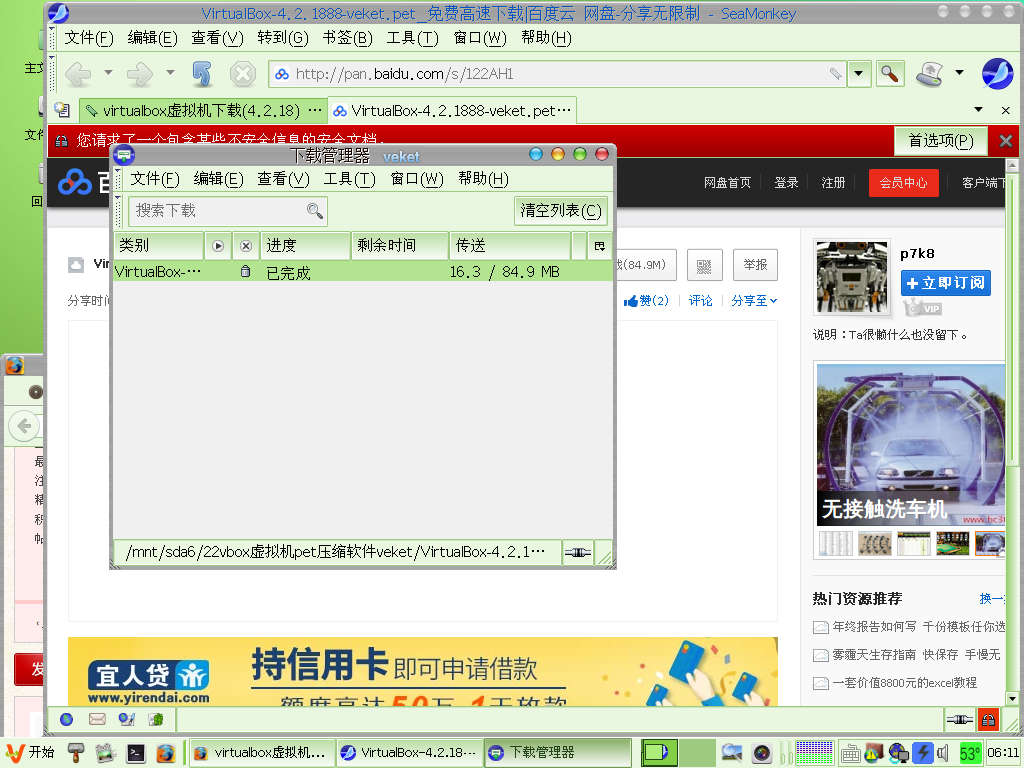The image size is (1024, 768).
Task: Open the Back history dropdown arrow
Action: (x=108, y=72)
